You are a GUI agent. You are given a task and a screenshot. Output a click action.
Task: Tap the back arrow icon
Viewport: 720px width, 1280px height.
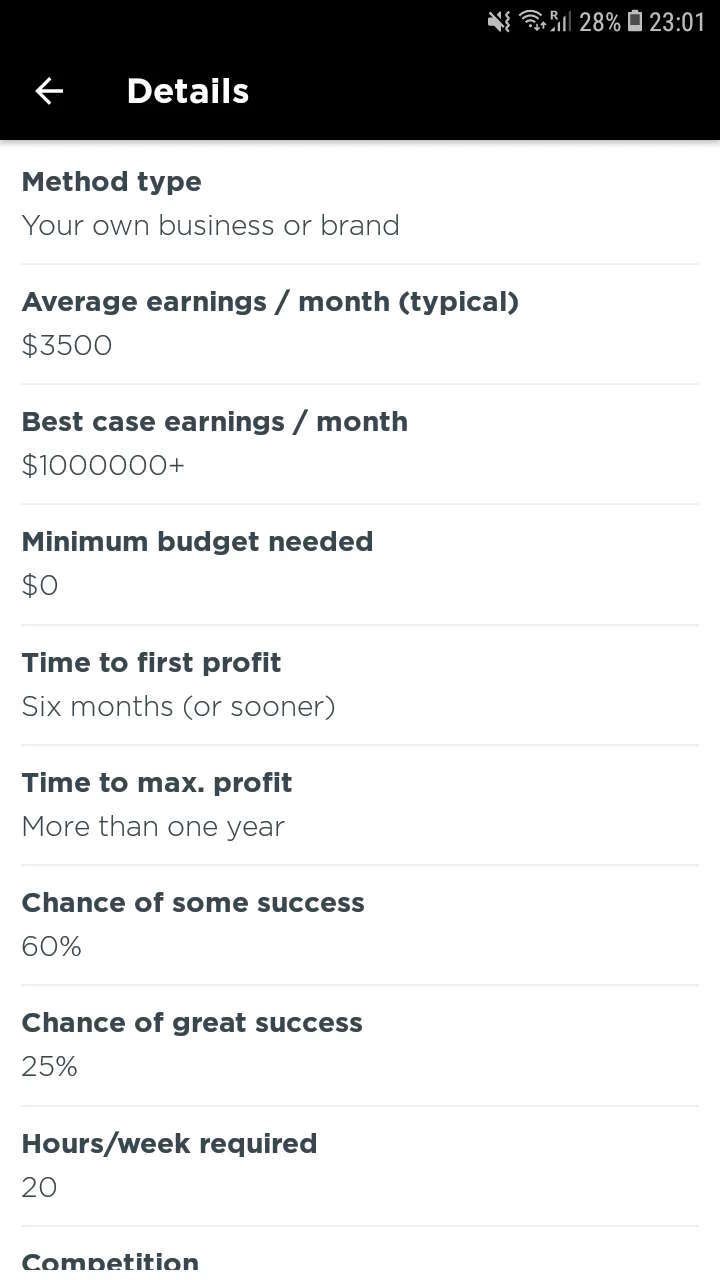pyautogui.click(x=49, y=91)
